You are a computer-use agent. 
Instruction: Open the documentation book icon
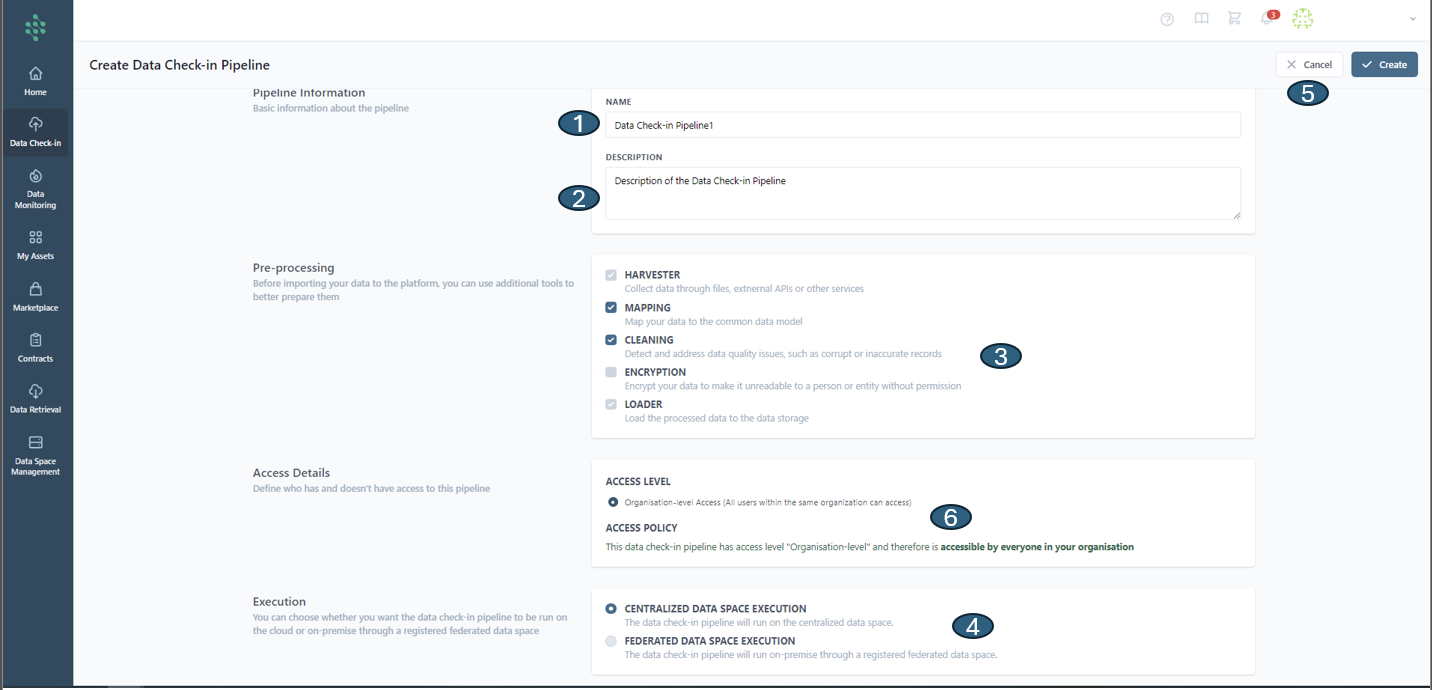[x=1201, y=19]
